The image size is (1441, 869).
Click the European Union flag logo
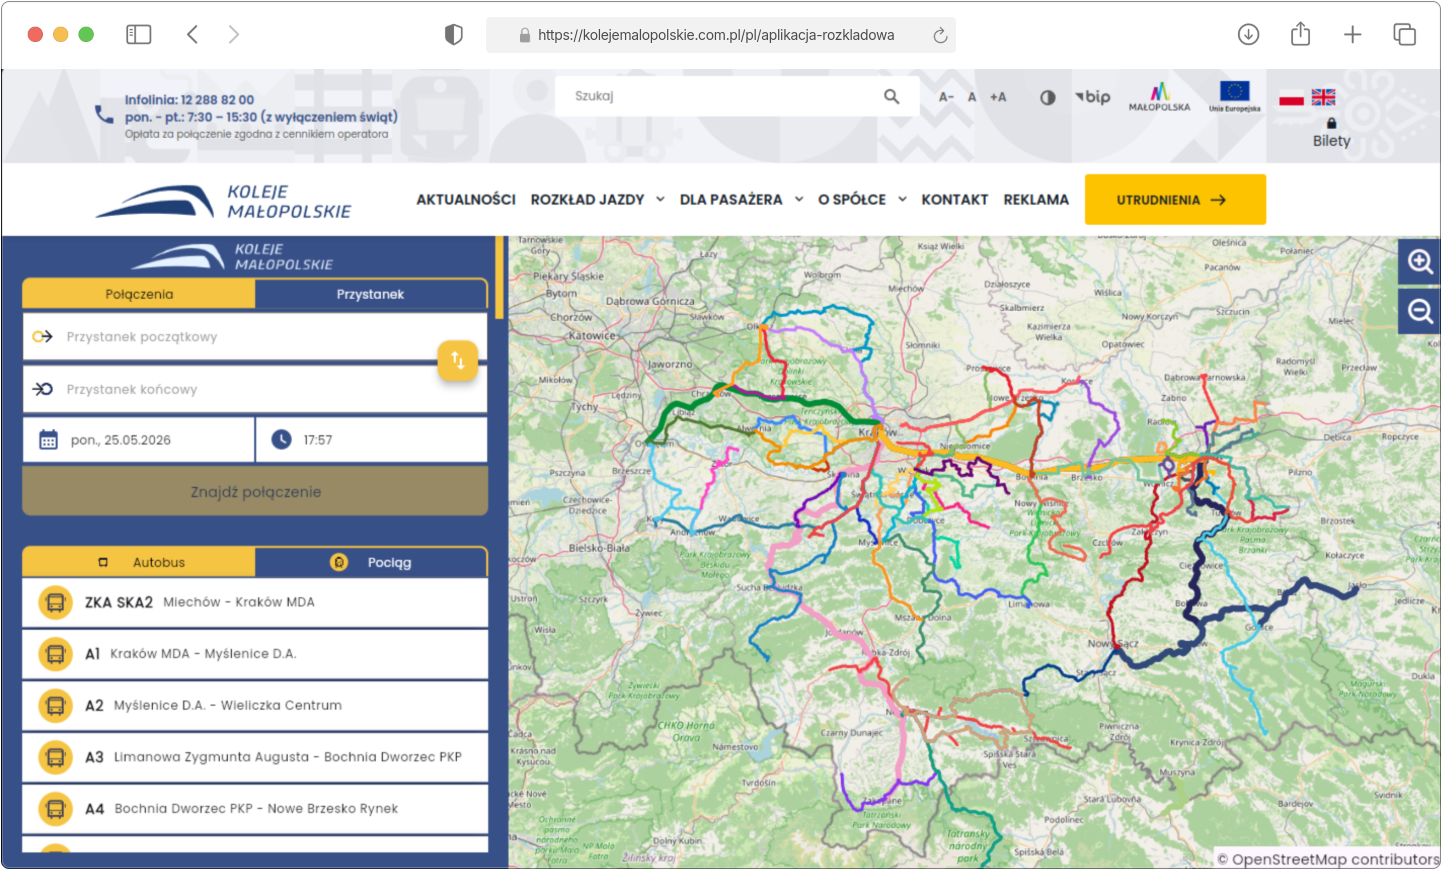[x=1234, y=96]
